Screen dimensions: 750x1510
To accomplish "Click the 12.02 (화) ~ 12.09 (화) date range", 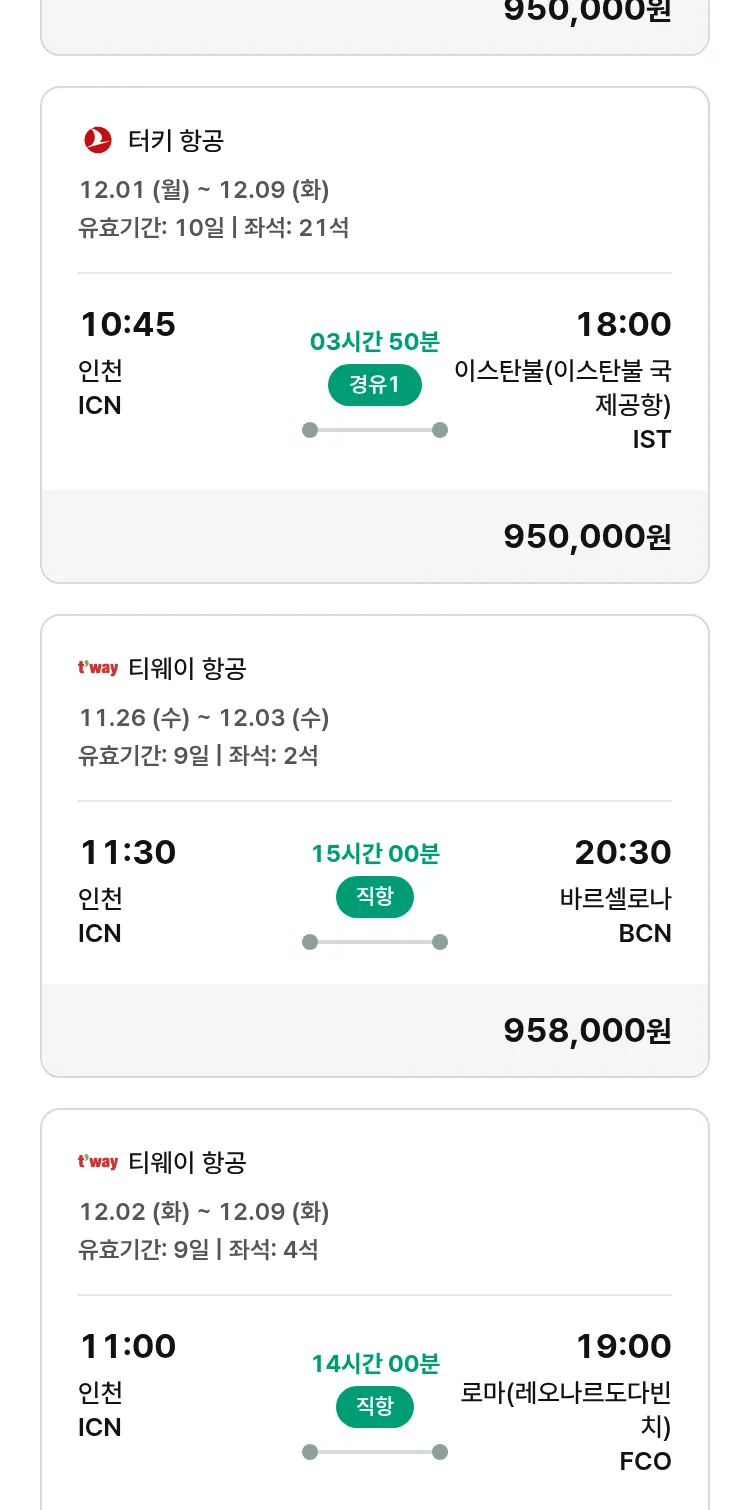I will click(204, 1211).
